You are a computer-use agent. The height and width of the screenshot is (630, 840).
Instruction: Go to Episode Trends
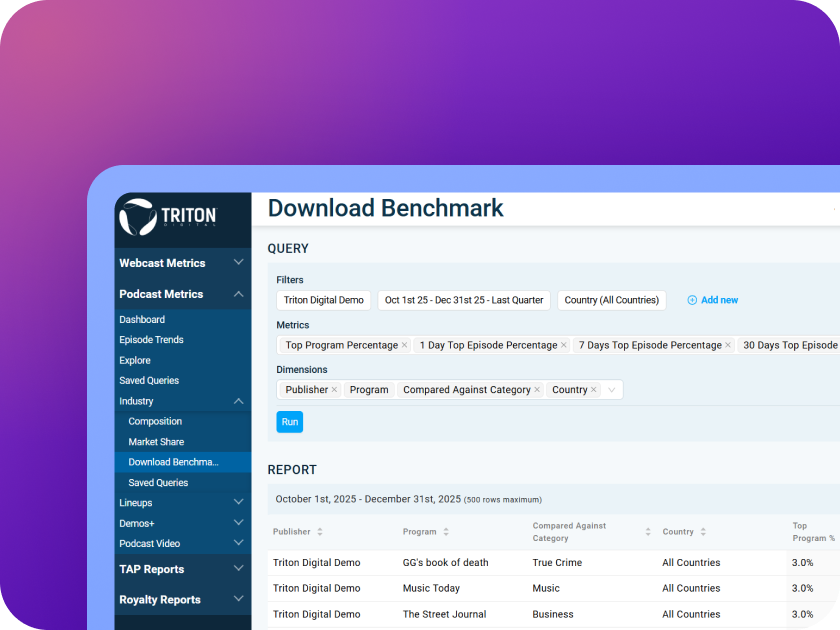tap(151, 340)
